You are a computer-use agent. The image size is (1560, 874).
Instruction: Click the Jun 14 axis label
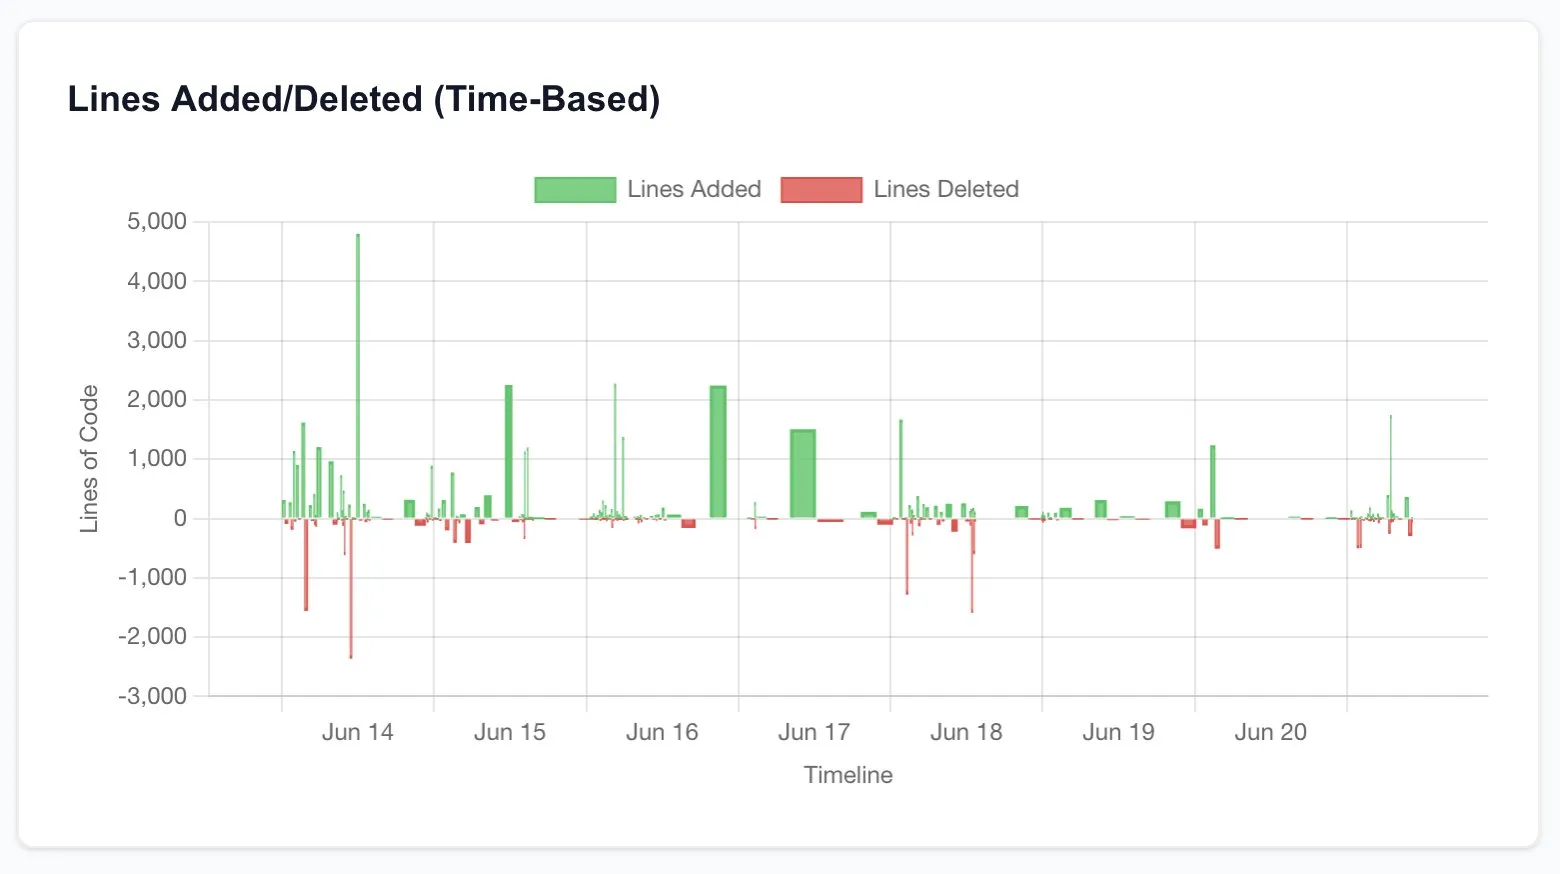point(358,732)
